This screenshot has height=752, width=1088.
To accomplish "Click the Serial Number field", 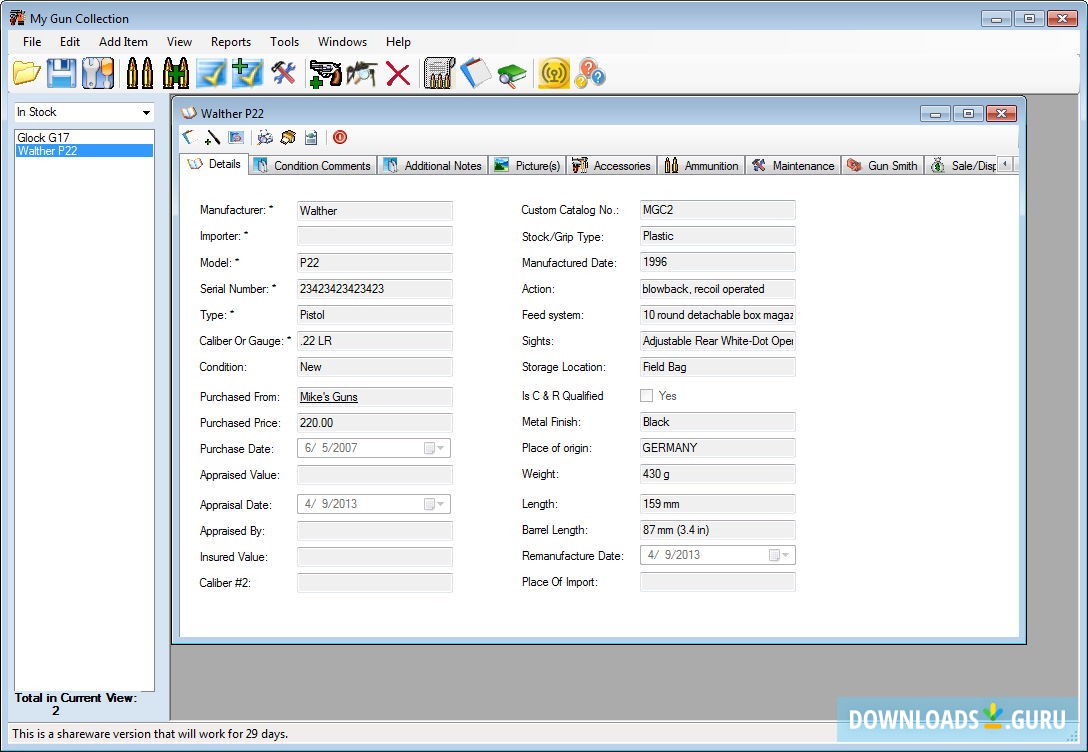I will pyautogui.click(x=375, y=289).
